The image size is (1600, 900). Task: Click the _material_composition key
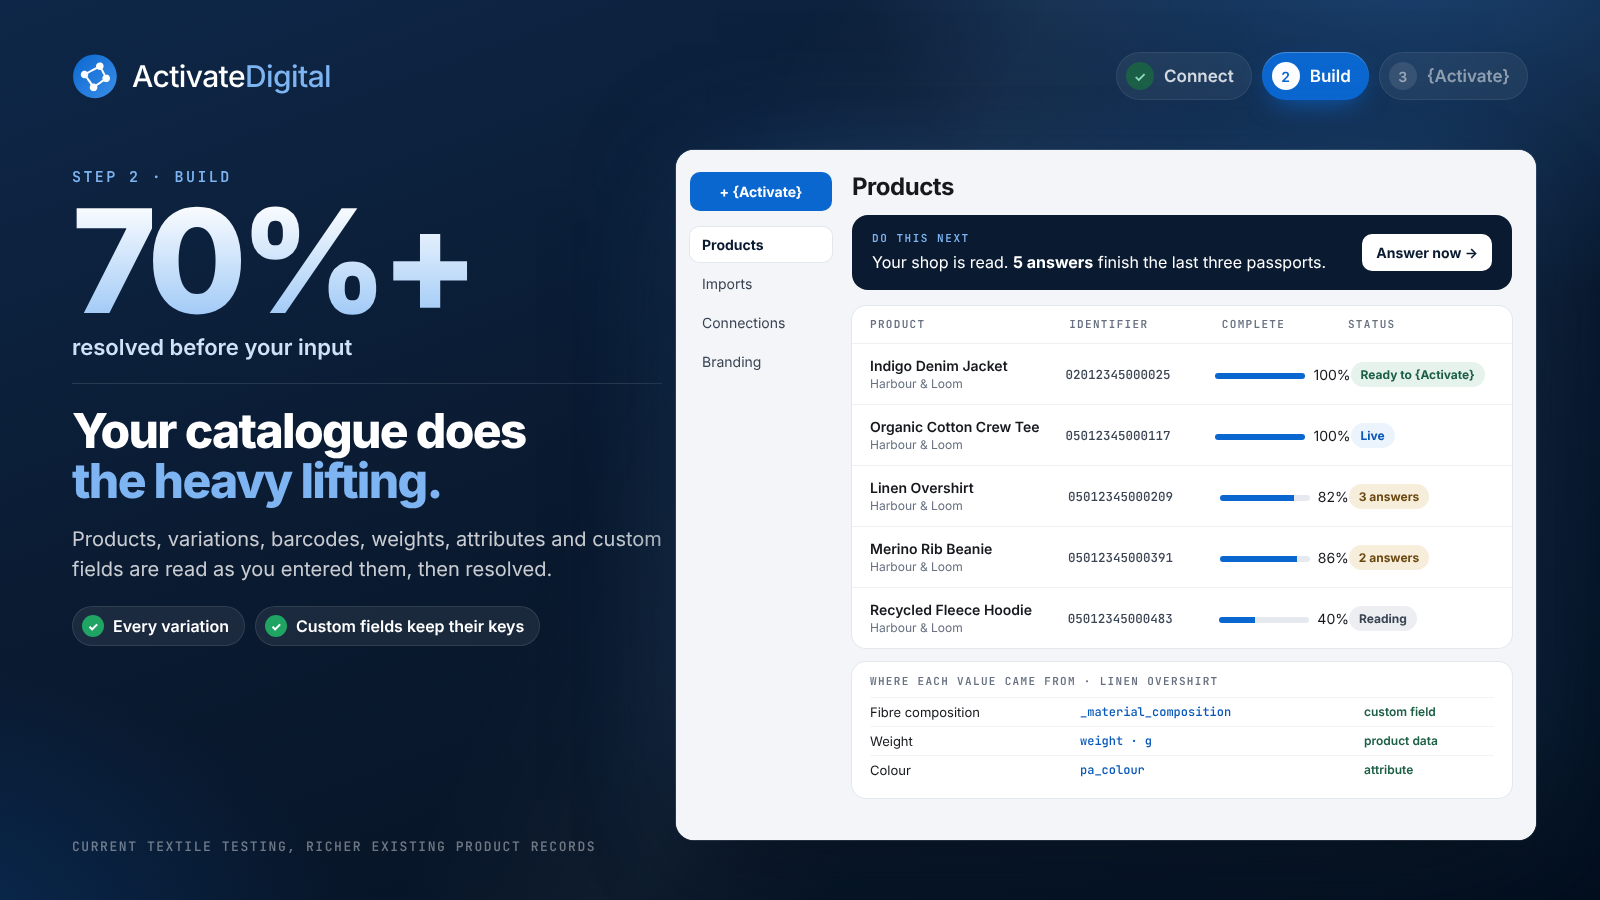(x=1155, y=712)
